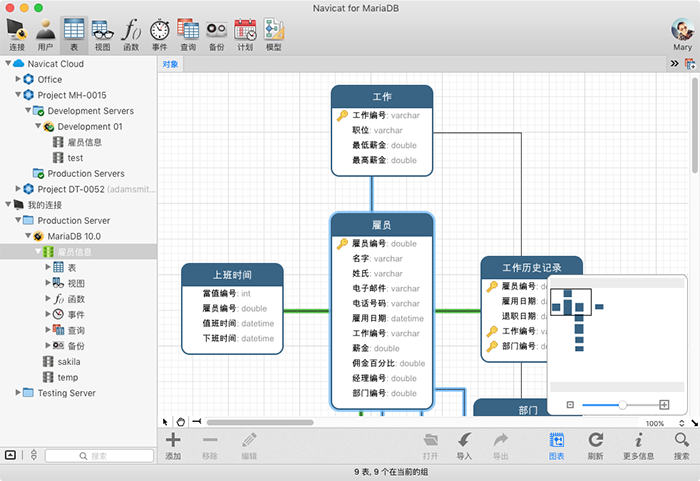Screen dimensions: 700x481
Task: Expand the 查询 node in tree
Action: pos(48,330)
